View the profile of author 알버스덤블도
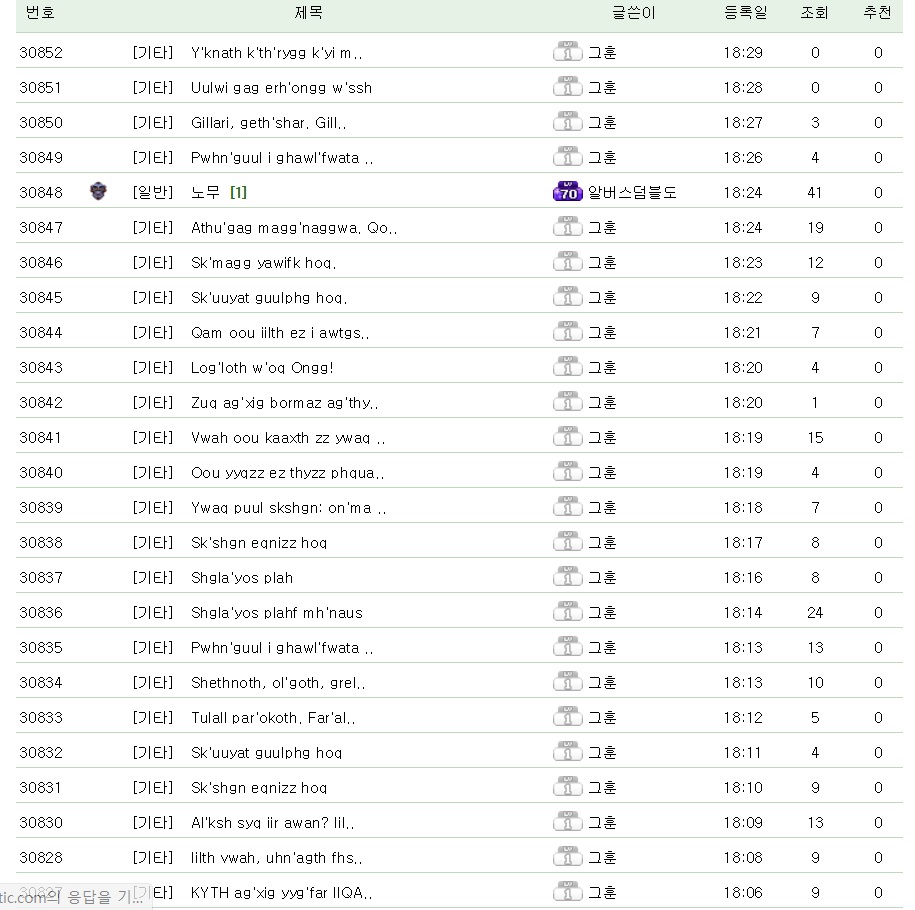The width and height of the screenshot is (915, 910). click(x=632, y=192)
